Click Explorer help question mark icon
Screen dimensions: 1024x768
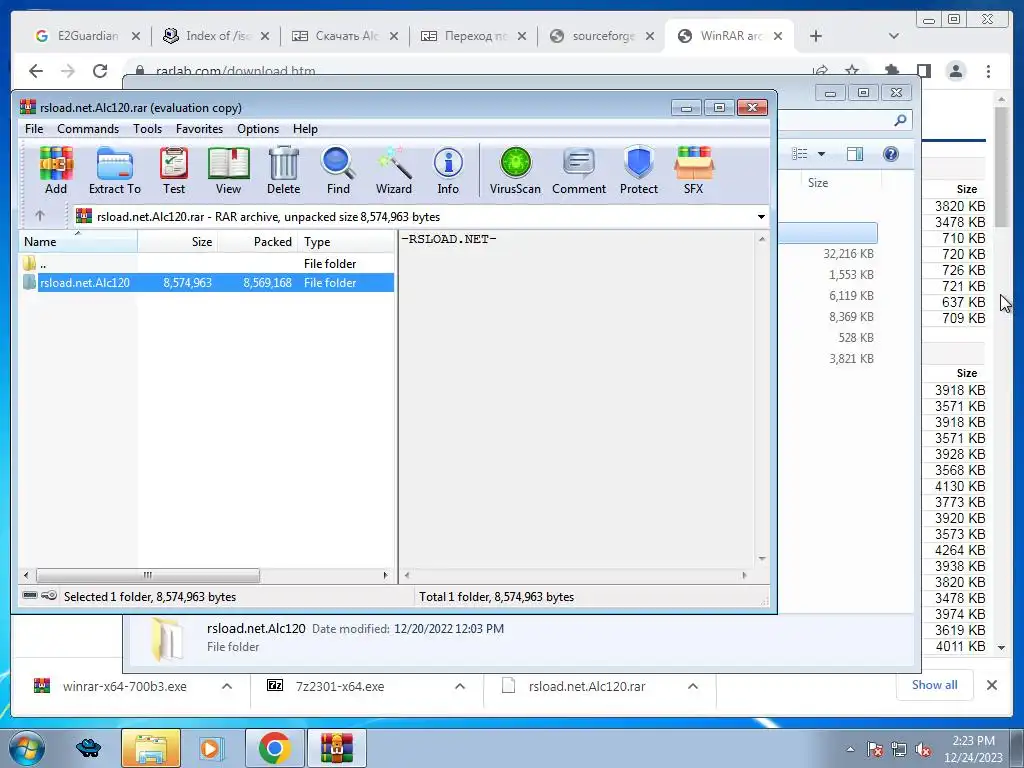pyautogui.click(x=891, y=153)
